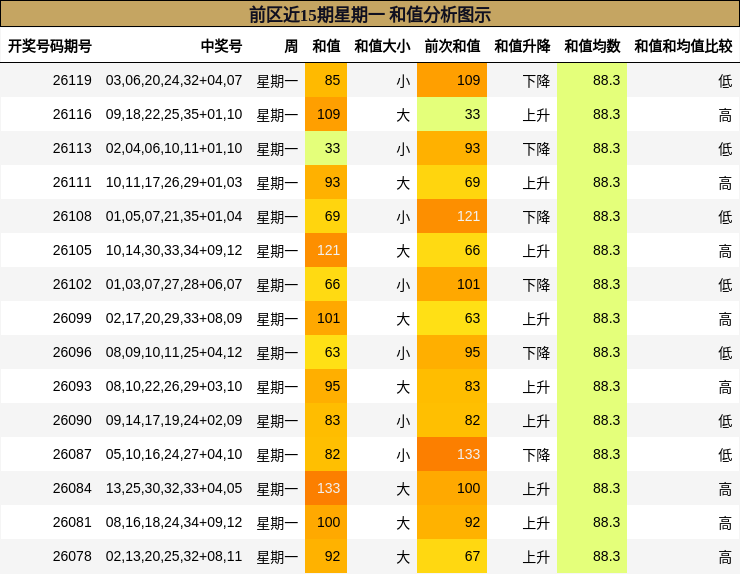
Task: Select issue number 26108
Action: 72,216
